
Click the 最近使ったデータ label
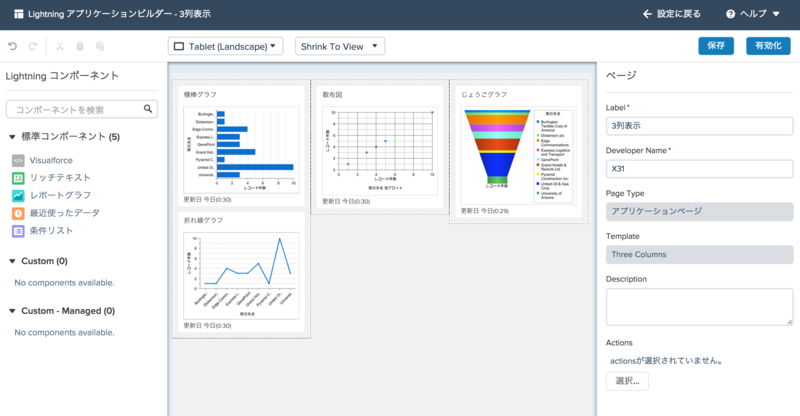click(64, 213)
